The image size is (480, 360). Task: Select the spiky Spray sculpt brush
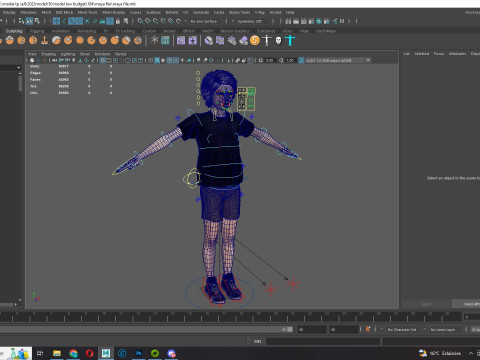[80, 41]
